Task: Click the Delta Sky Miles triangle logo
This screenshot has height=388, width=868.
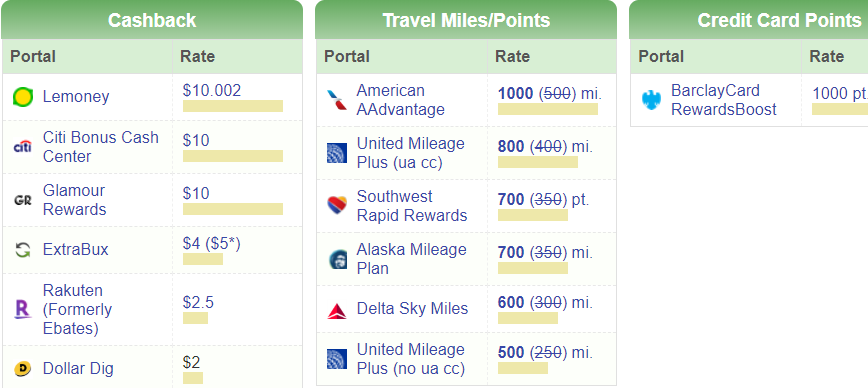Action: tap(337, 311)
